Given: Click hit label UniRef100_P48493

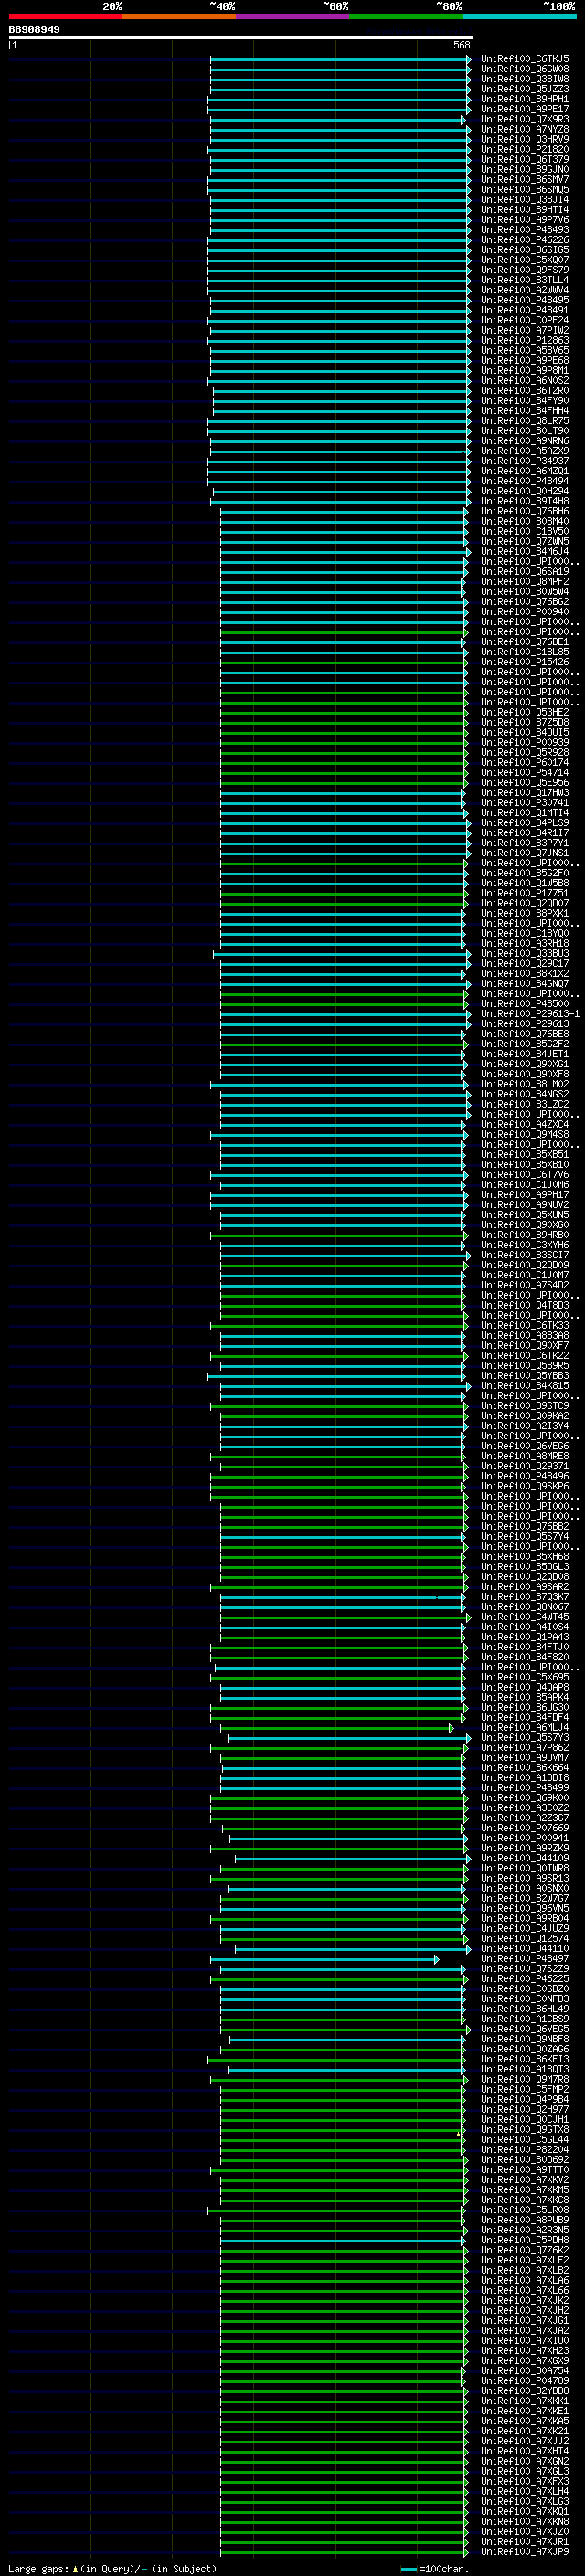Looking at the screenshot, I should pyautogui.click(x=524, y=230).
